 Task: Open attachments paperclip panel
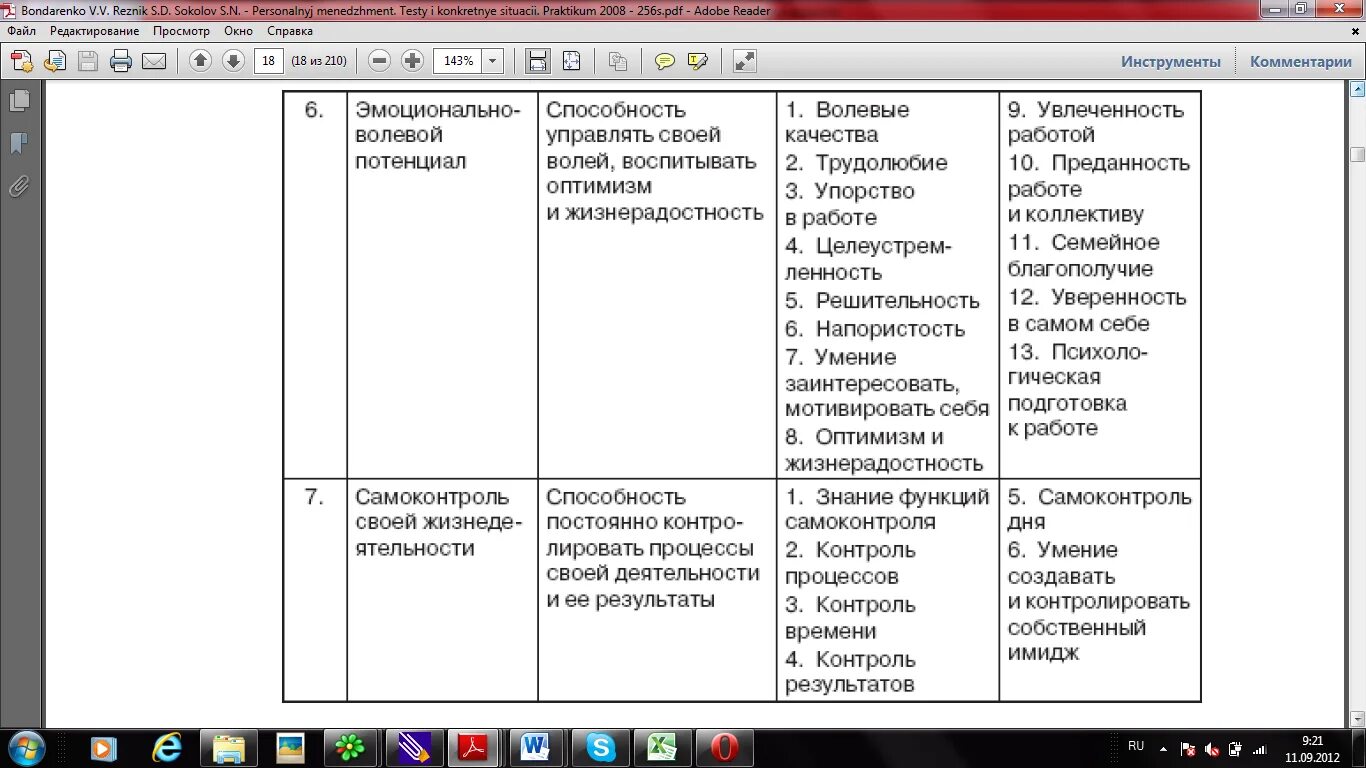click(19, 187)
